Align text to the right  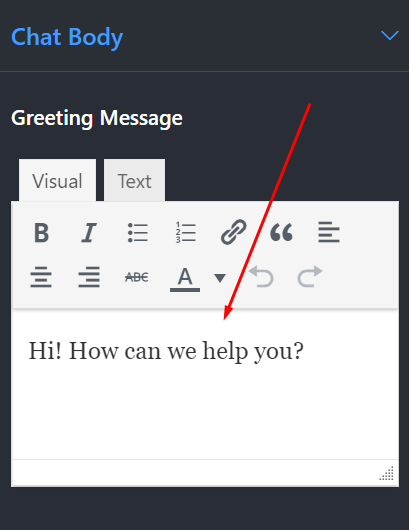[x=89, y=277]
